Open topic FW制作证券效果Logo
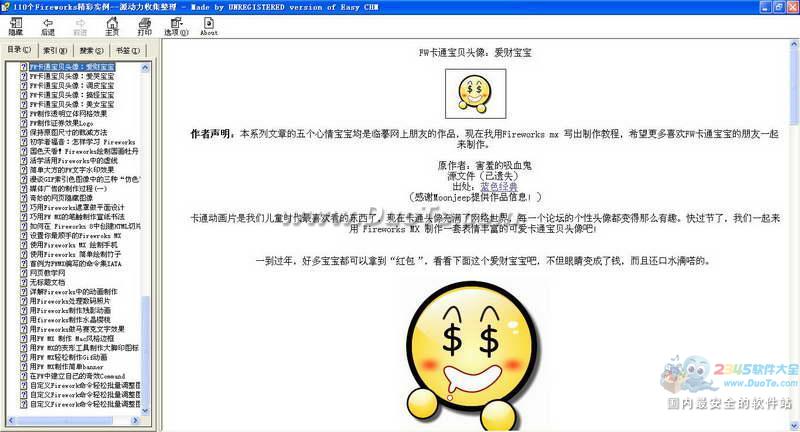Viewport: 800px width, 432px height. [61, 123]
